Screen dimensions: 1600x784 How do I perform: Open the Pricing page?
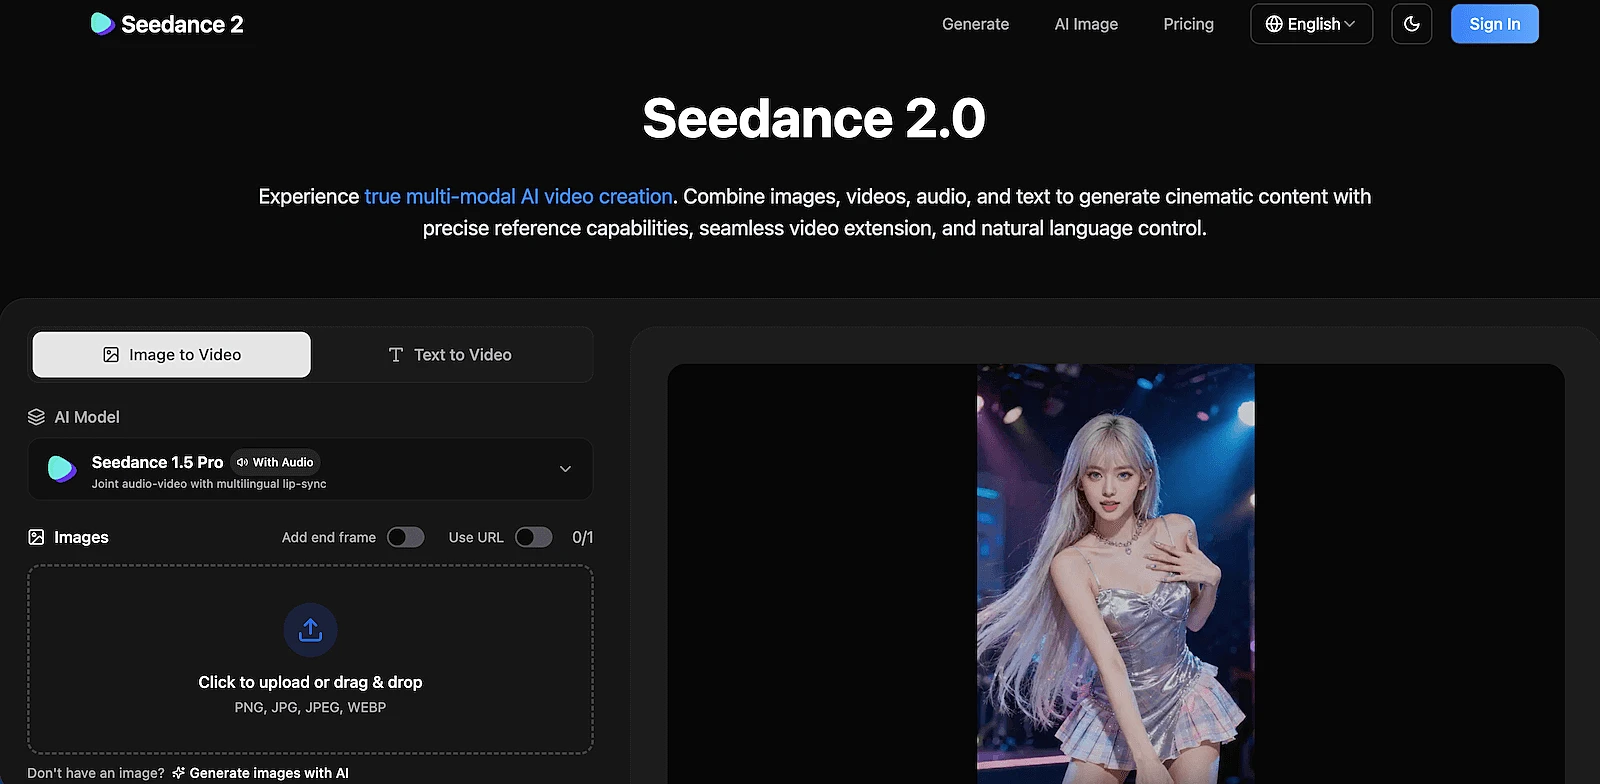[1189, 24]
